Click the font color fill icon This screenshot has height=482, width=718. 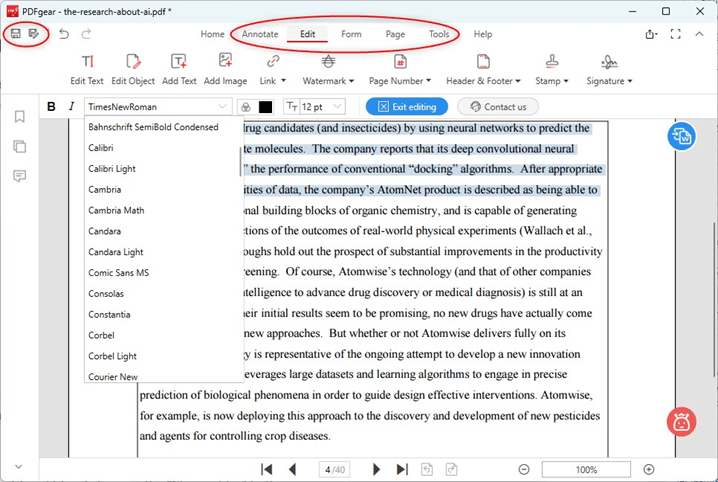(246, 107)
